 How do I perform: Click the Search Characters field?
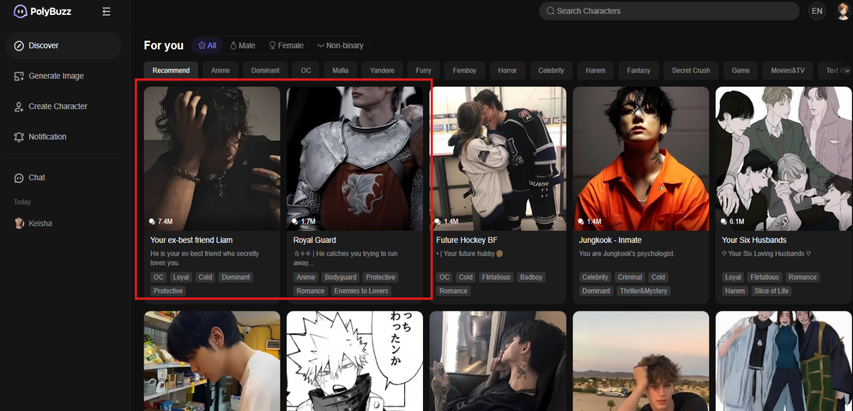[669, 11]
